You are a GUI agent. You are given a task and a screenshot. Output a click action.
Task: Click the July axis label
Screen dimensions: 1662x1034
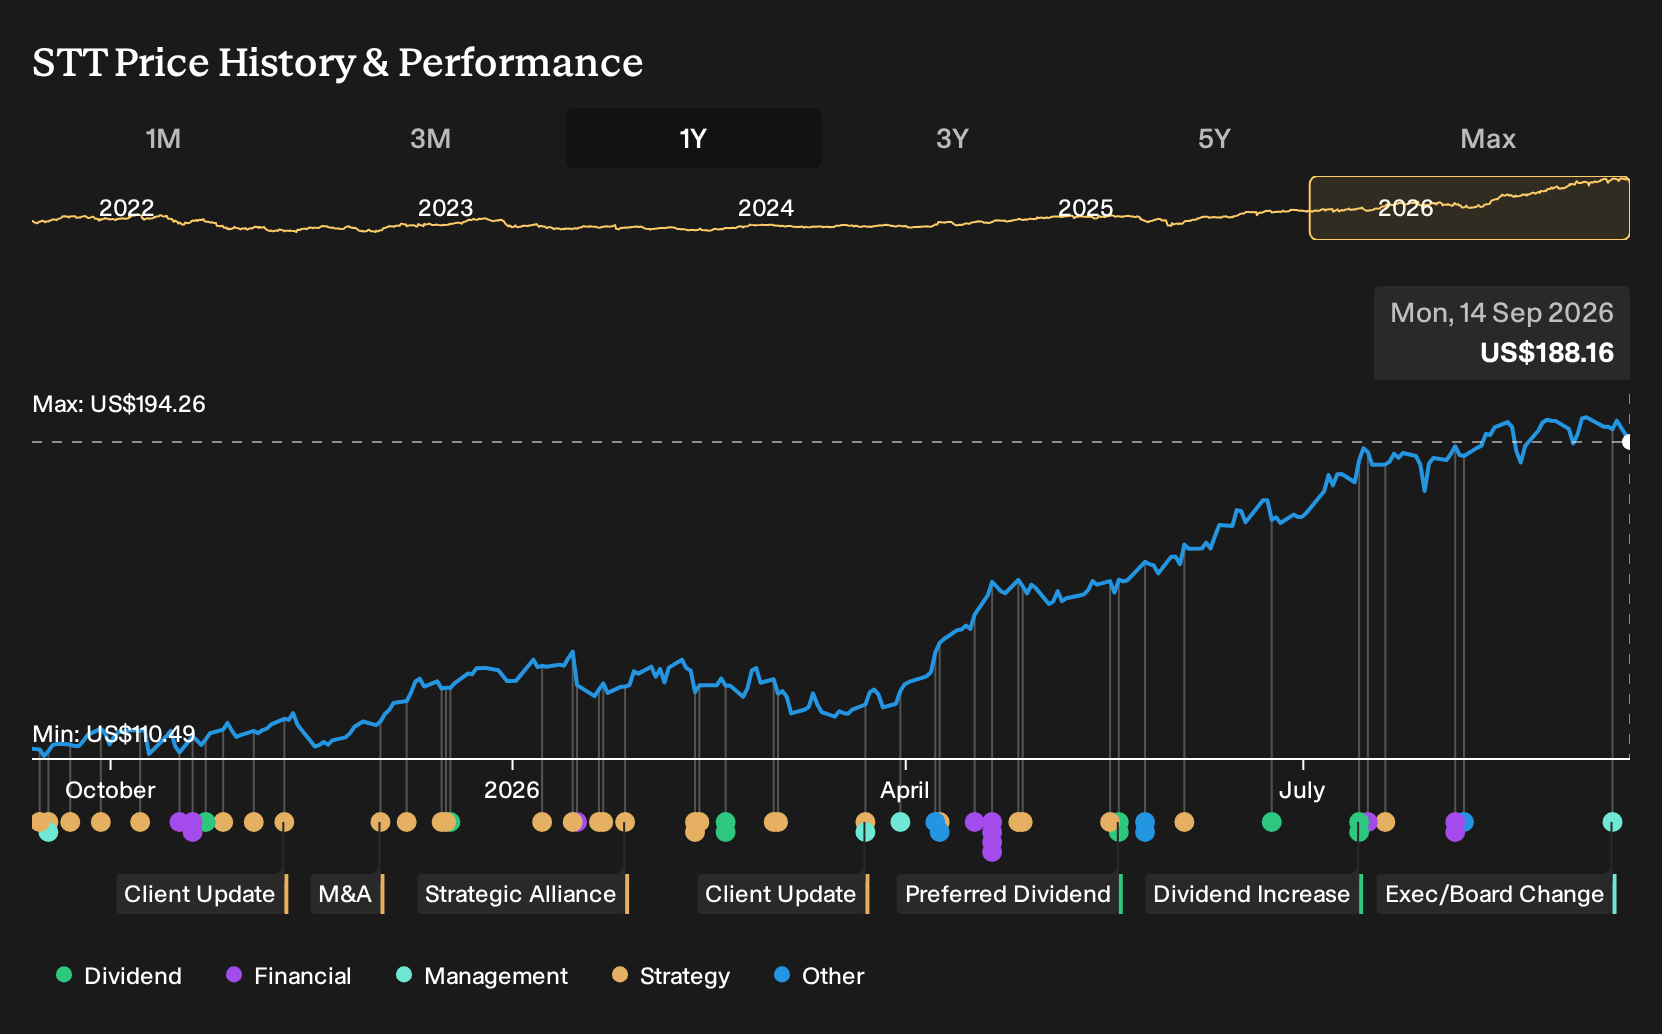pyautogui.click(x=1301, y=790)
